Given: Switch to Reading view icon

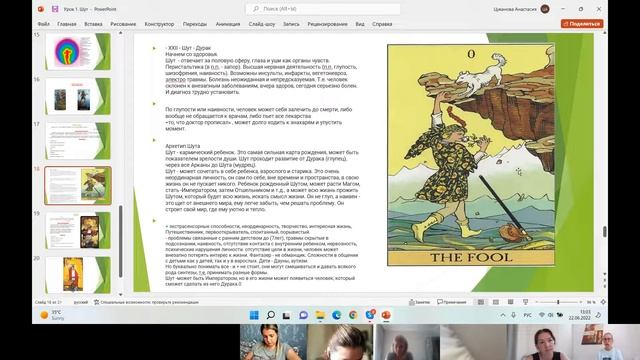Looking at the screenshot, I should [x=511, y=302].
